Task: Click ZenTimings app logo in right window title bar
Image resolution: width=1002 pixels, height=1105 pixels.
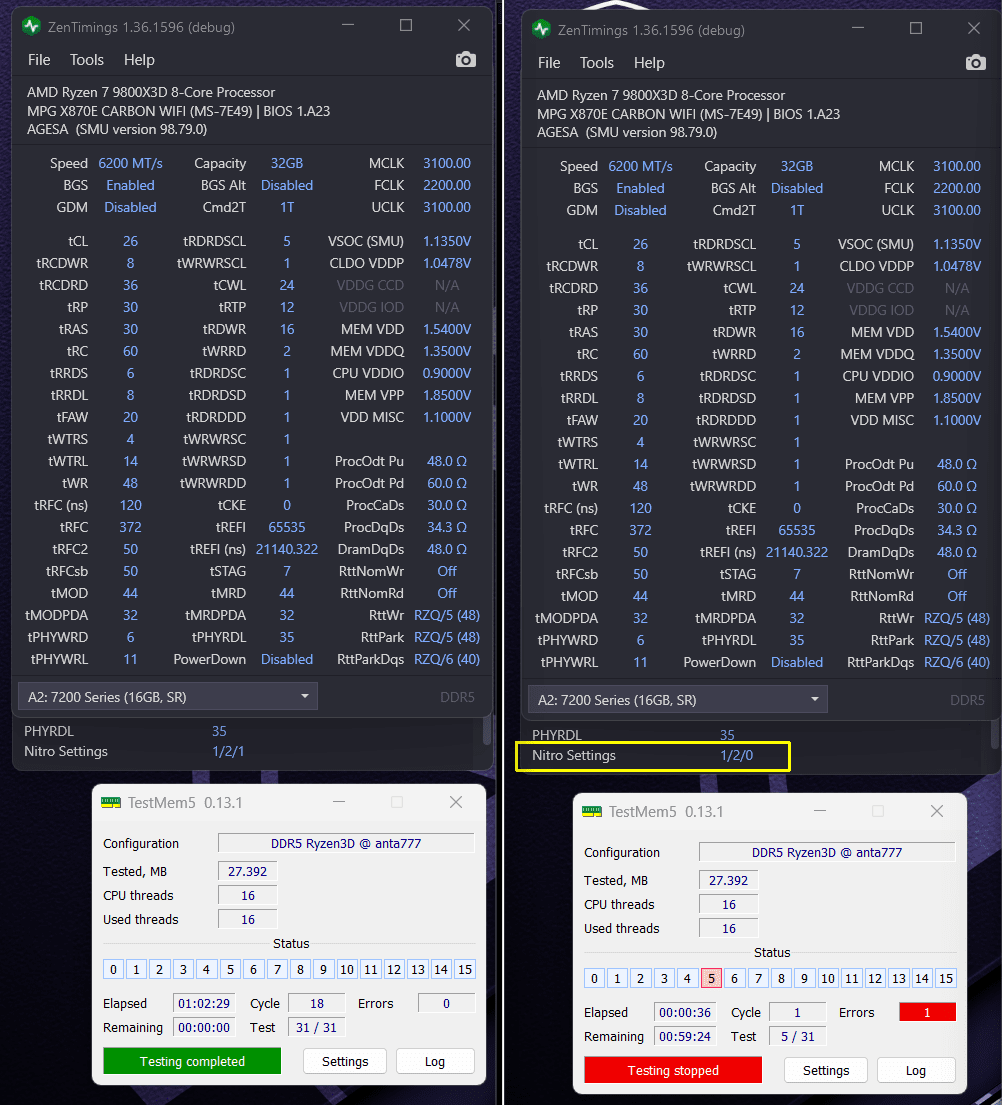Action: pyautogui.click(x=541, y=30)
